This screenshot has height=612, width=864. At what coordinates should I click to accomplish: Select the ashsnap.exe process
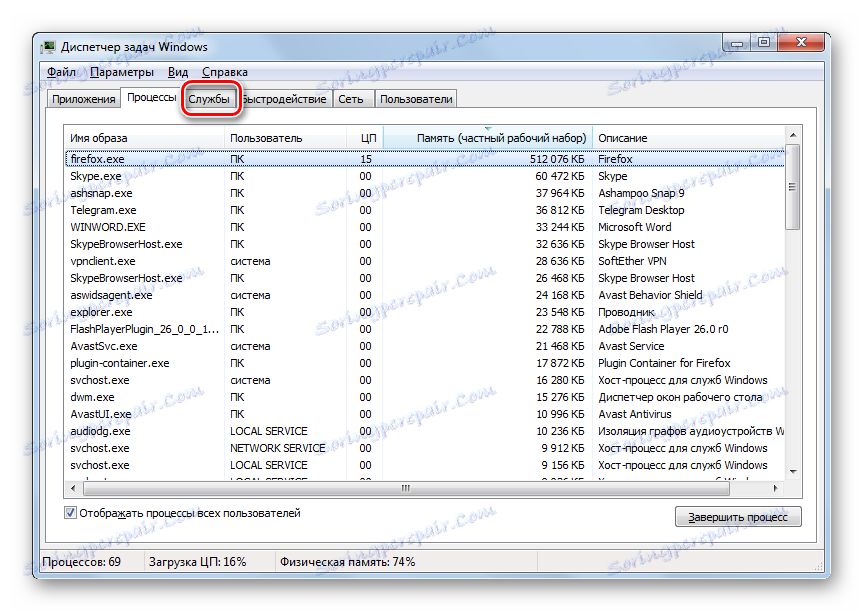point(424,193)
